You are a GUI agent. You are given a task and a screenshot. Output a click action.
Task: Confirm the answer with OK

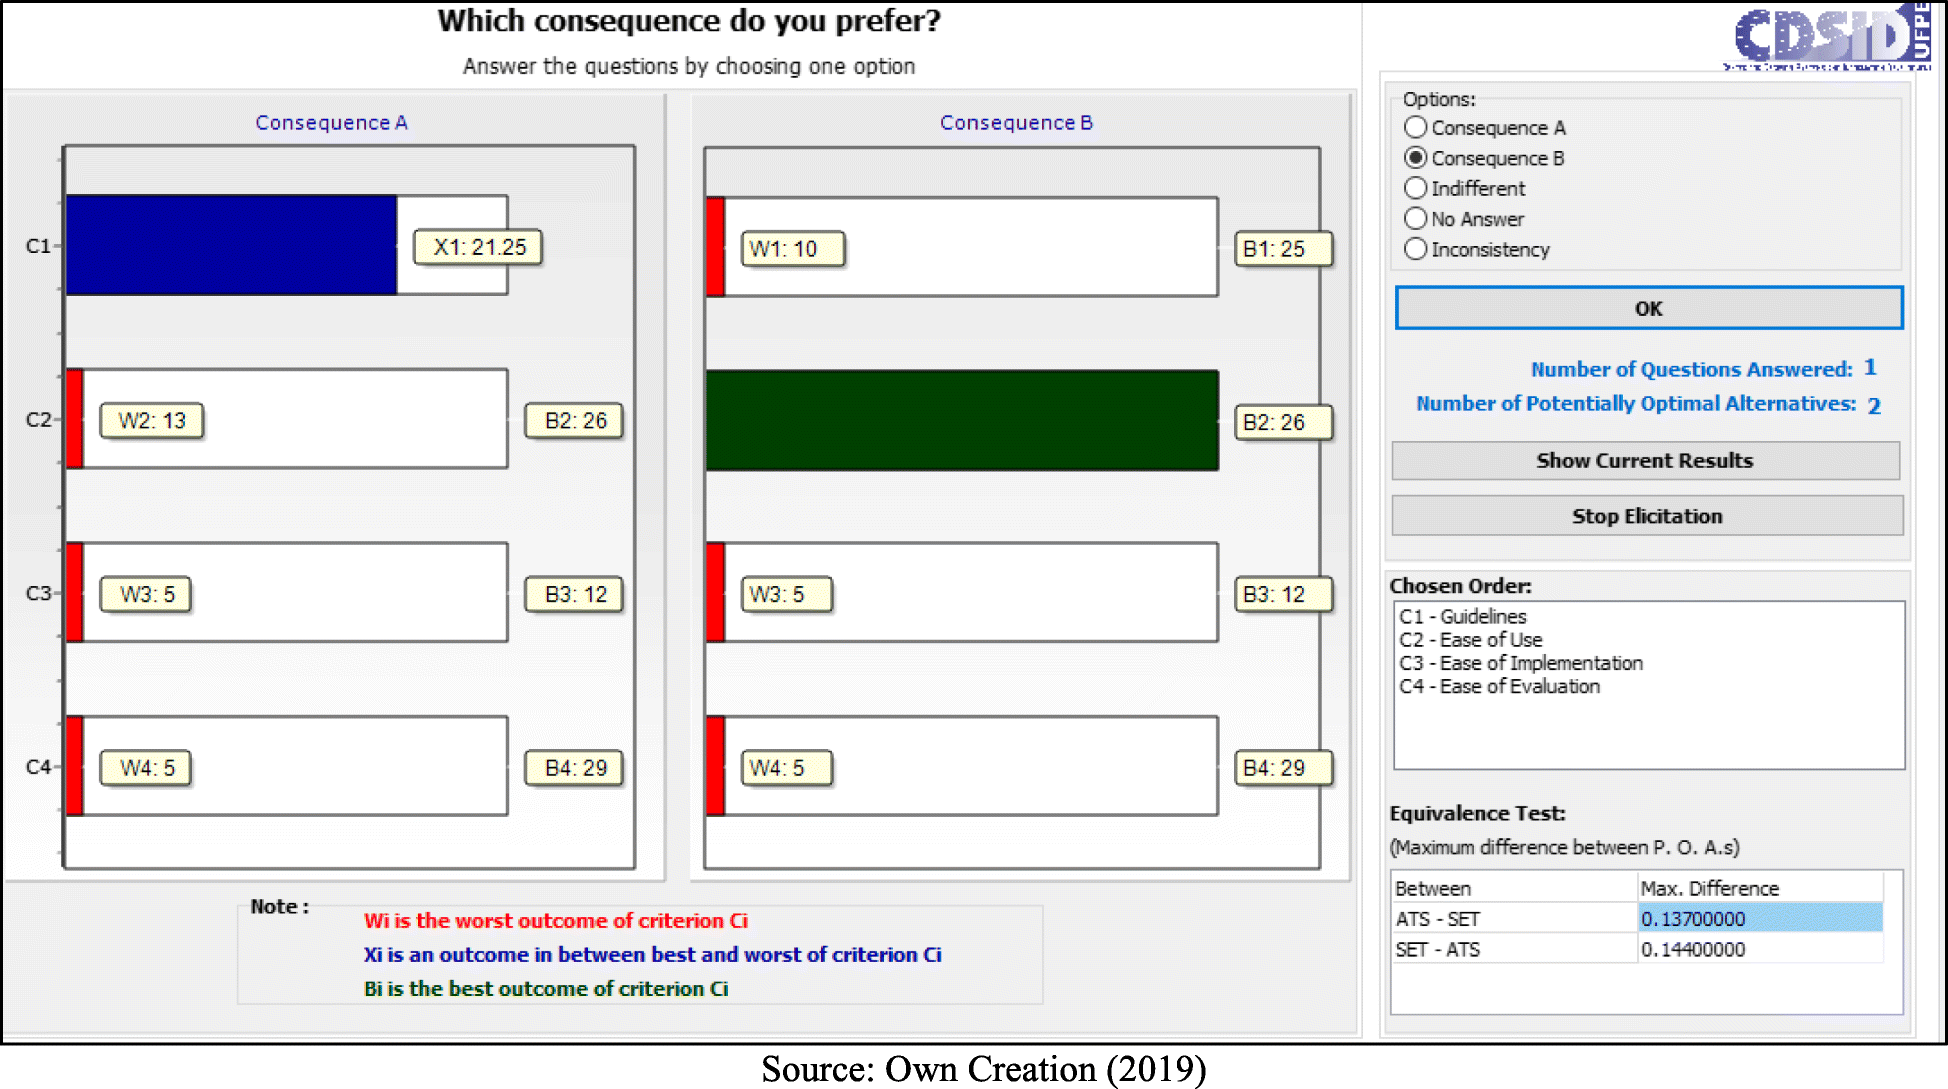(1649, 308)
